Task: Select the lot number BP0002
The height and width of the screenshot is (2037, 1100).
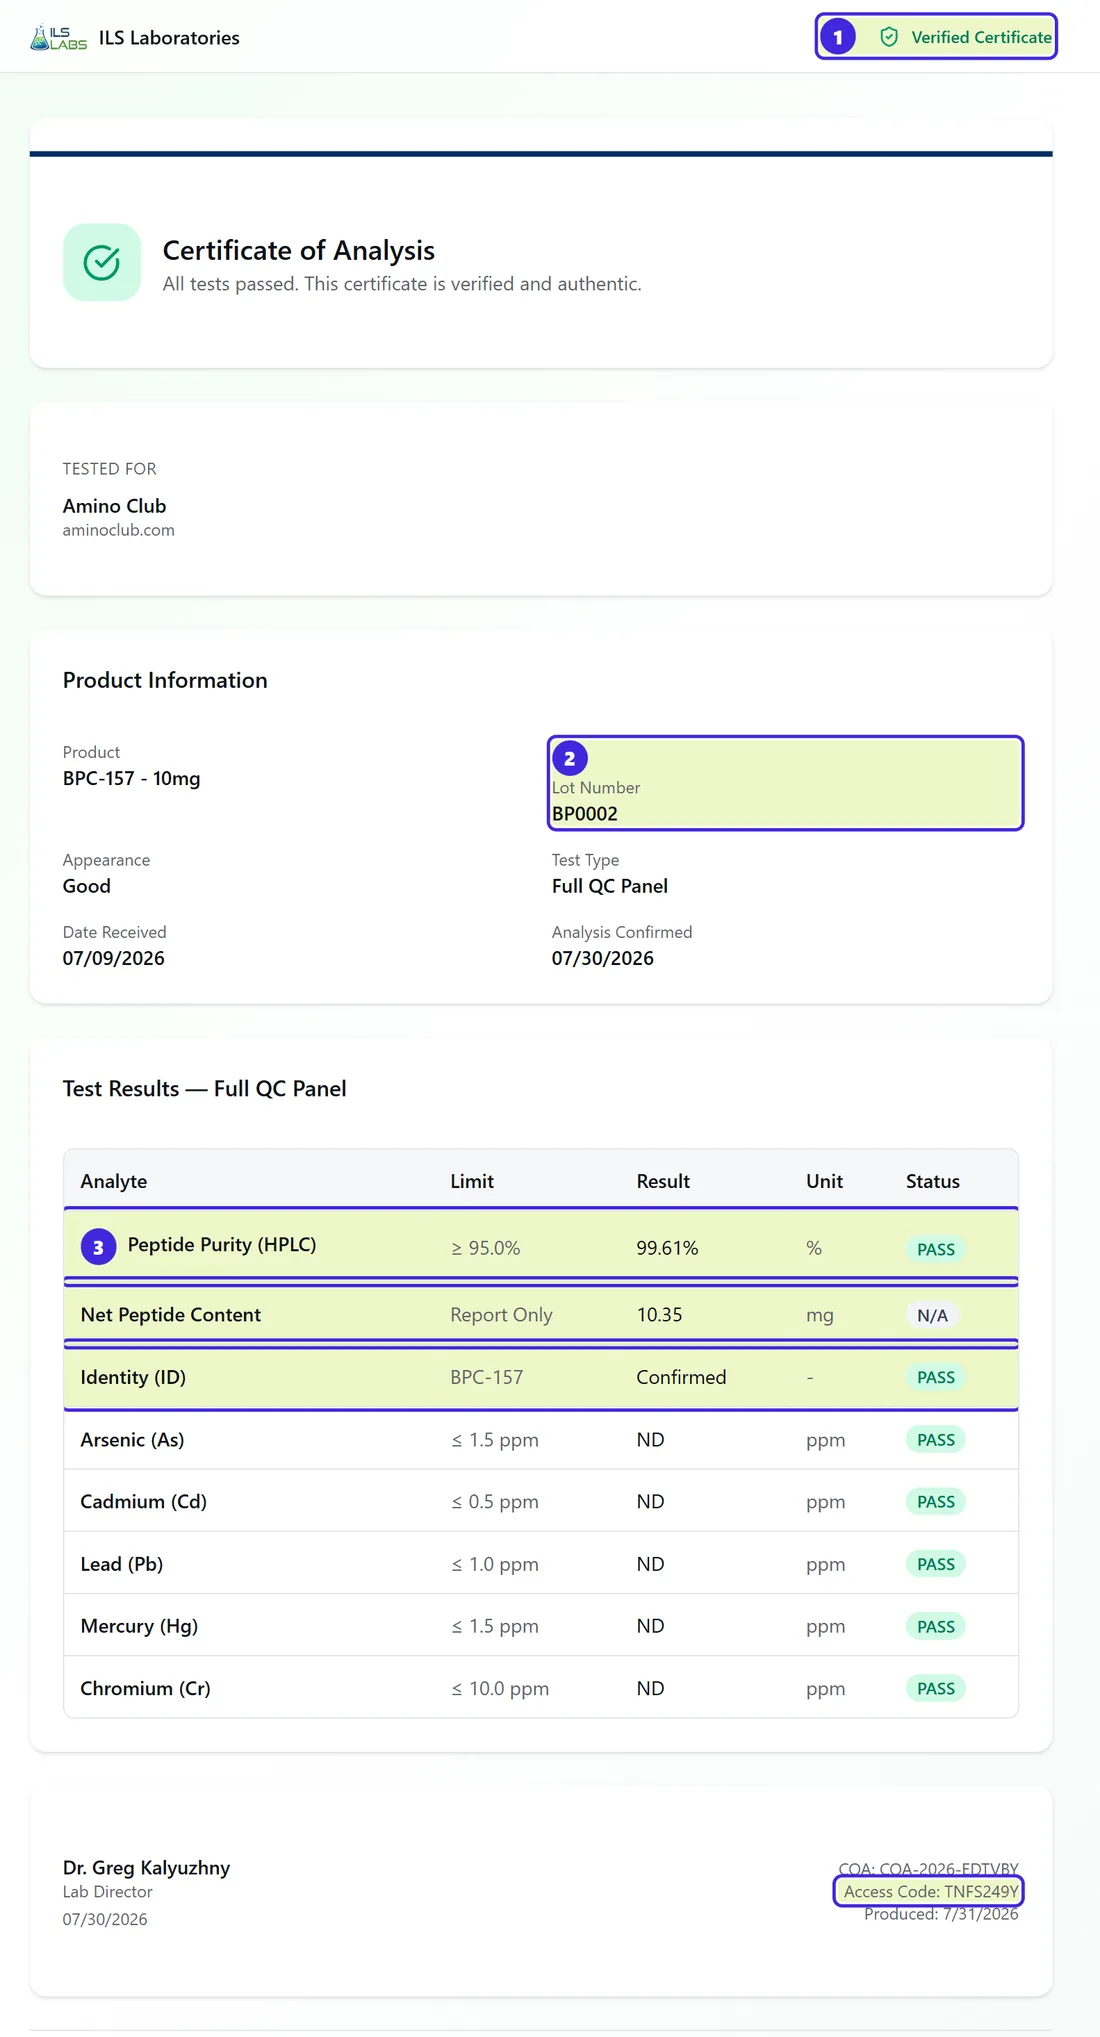Action: (x=585, y=814)
